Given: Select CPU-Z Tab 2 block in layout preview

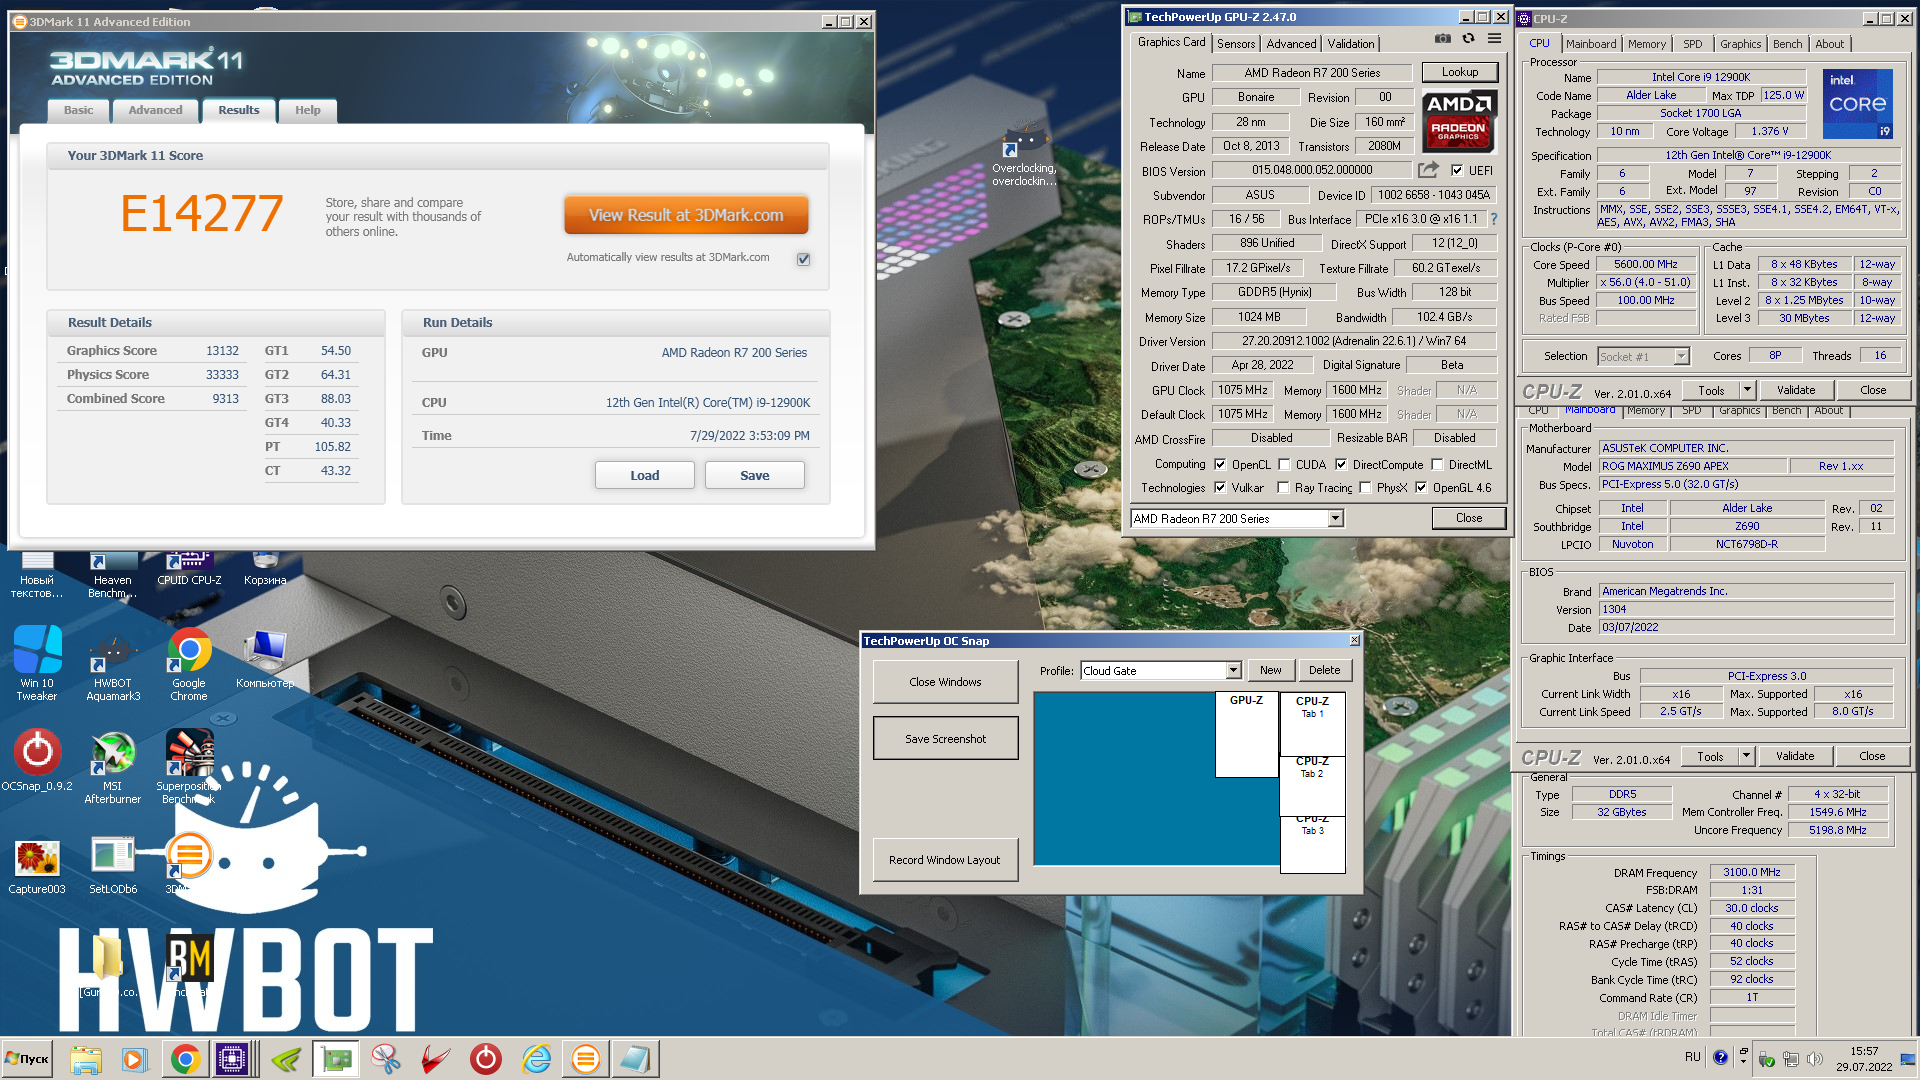Looking at the screenshot, I should click(1312, 785).
